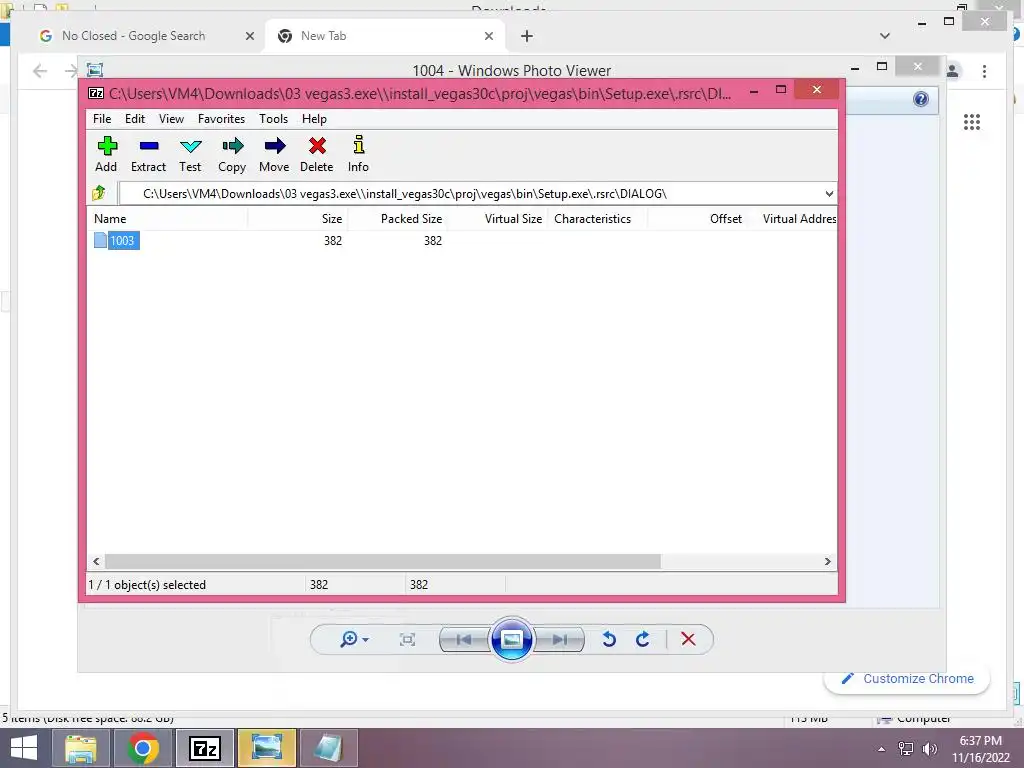Sort by Packed Size column header
Image resolution: width=1024 pixels, height=768 pixels.
click(x=398, y=219)
